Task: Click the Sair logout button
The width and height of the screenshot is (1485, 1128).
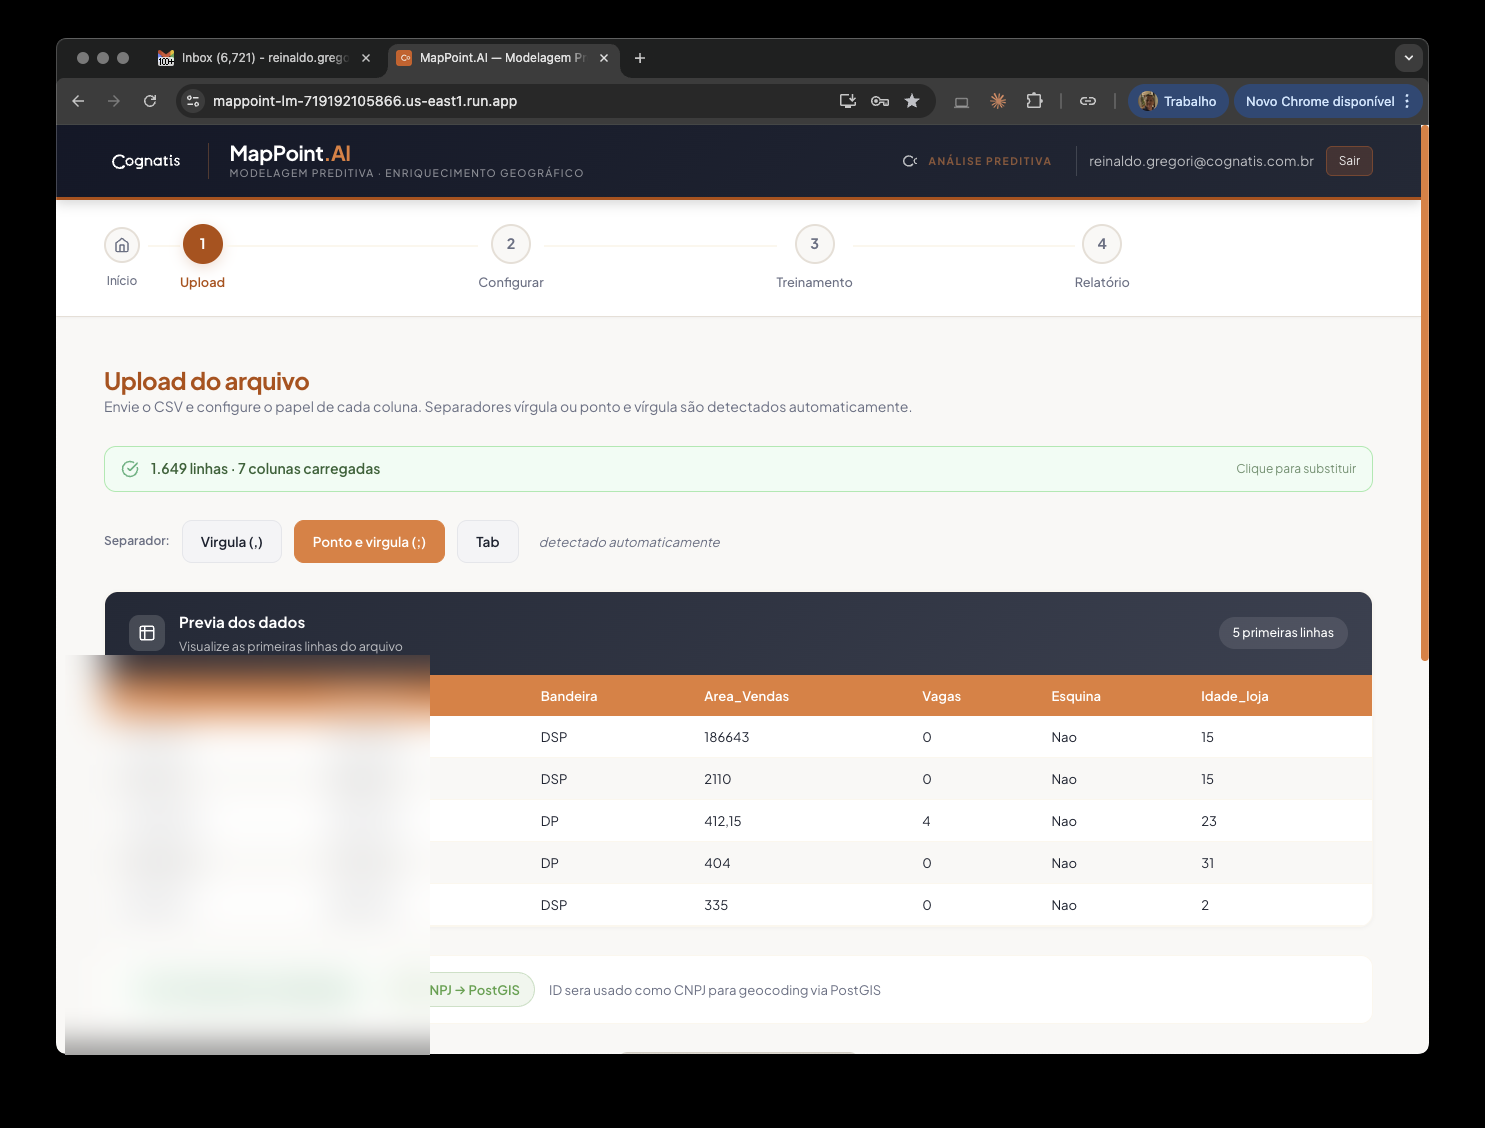Action: [x=1349, y=161]
